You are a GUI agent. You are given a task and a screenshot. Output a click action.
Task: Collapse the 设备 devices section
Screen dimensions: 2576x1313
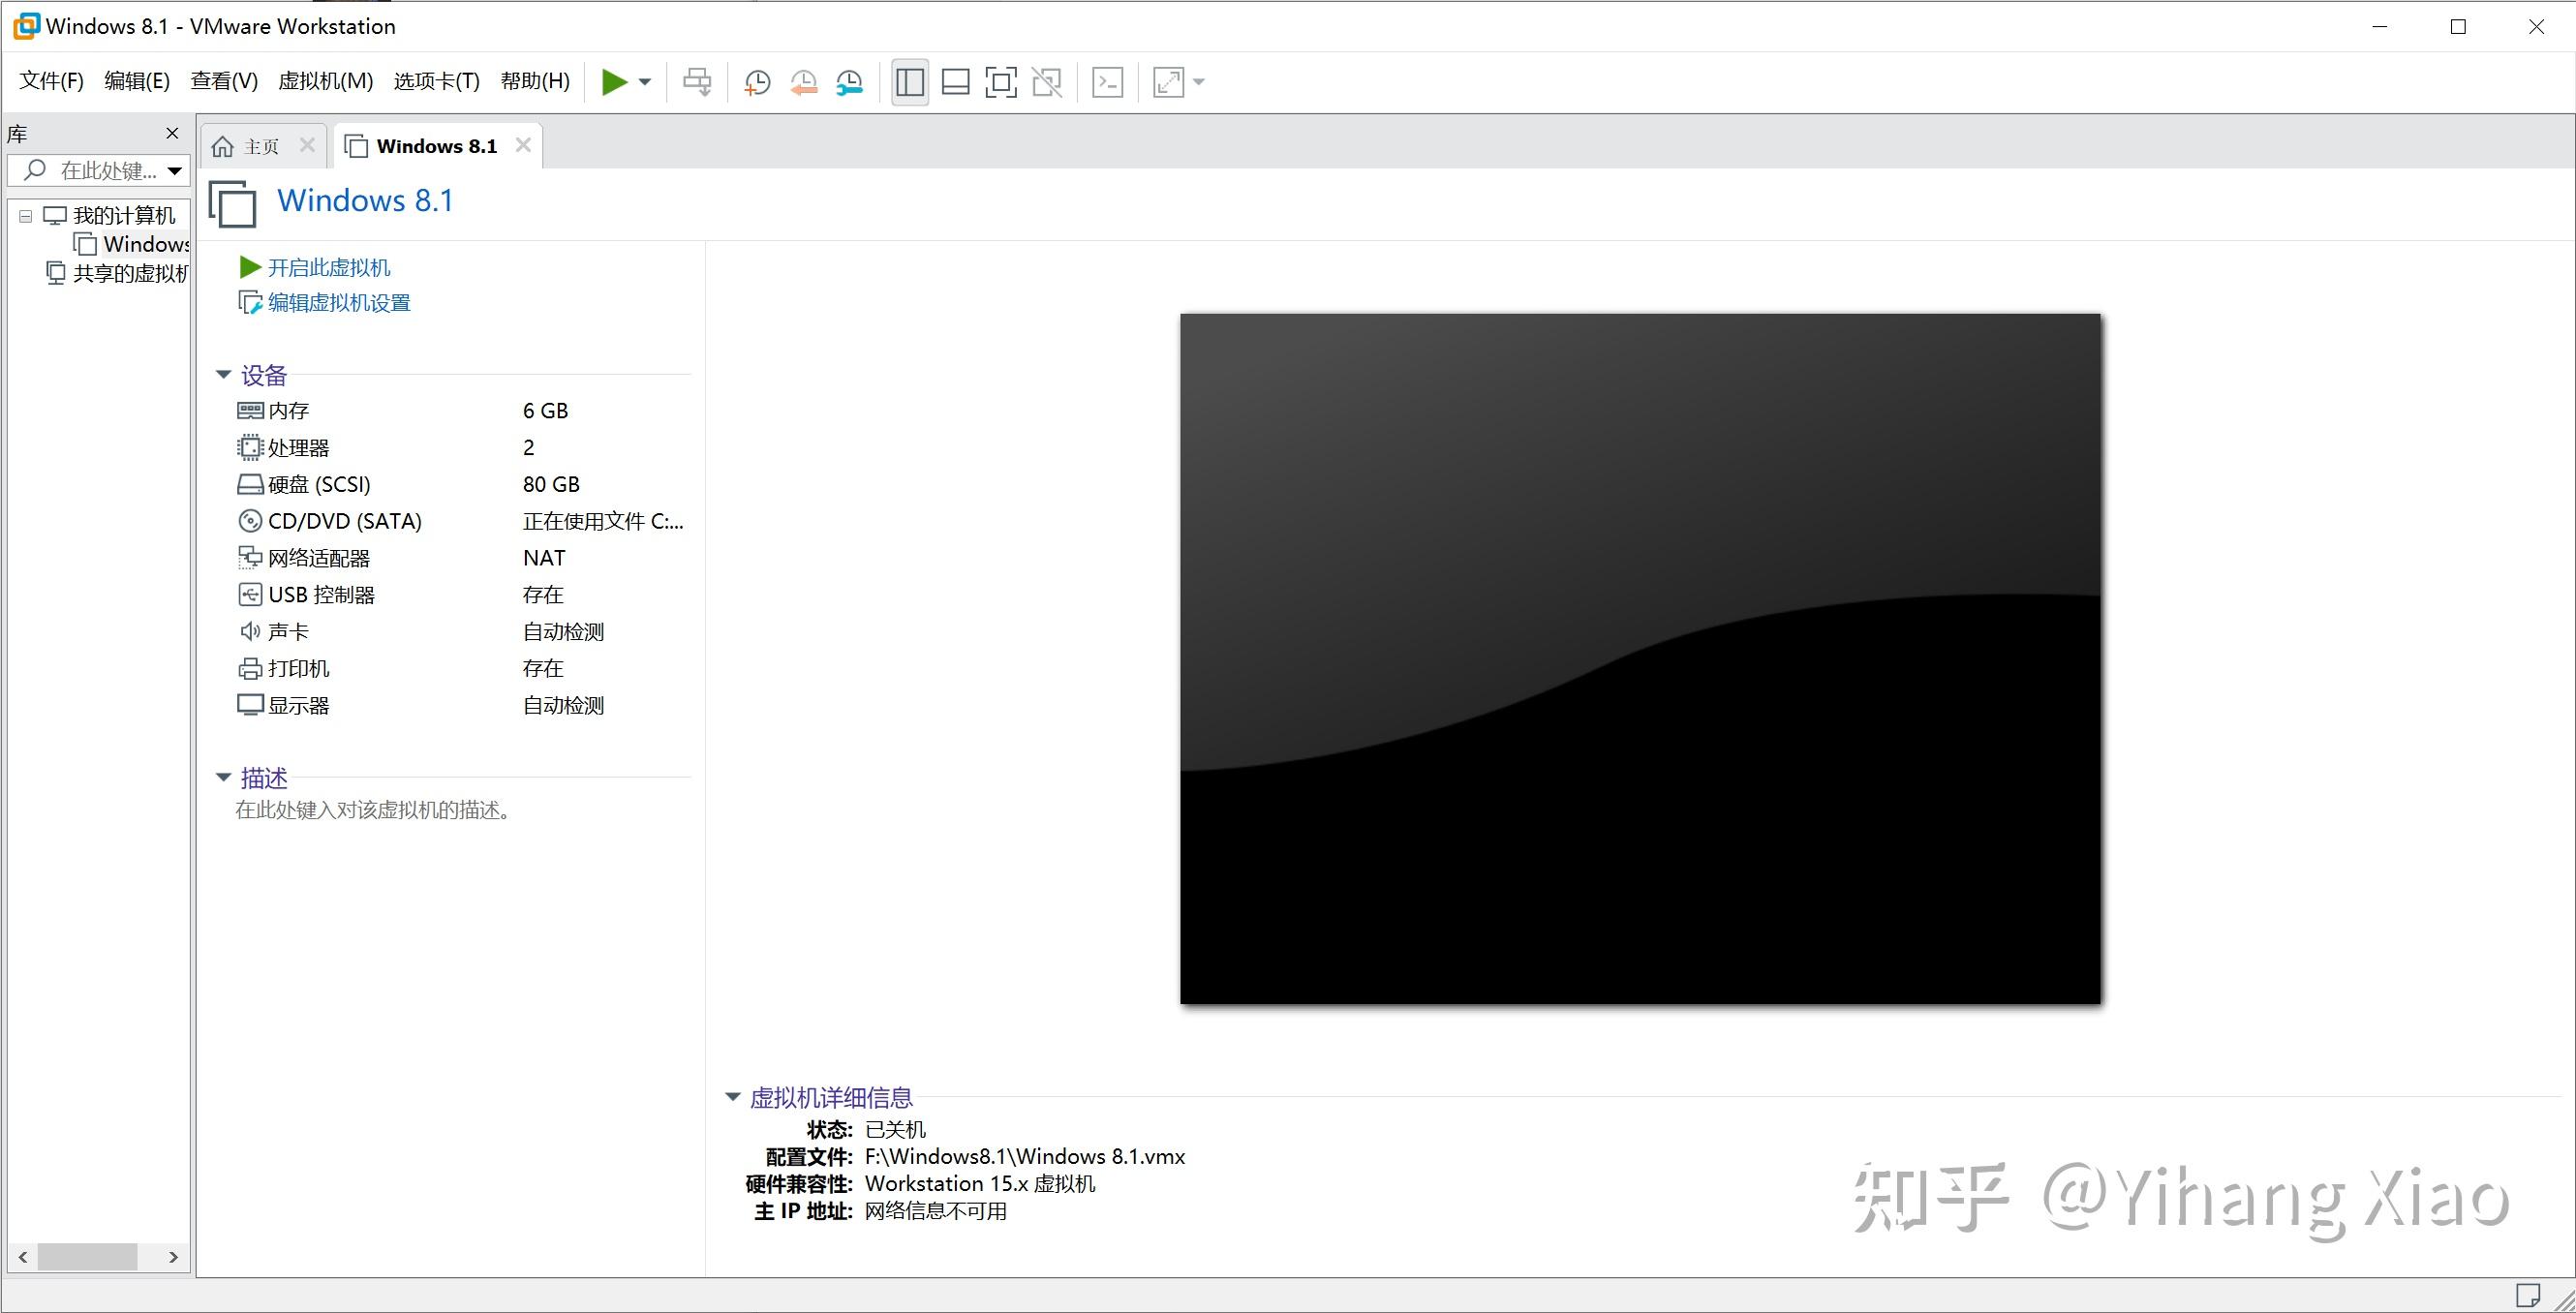tap(224, 374)
